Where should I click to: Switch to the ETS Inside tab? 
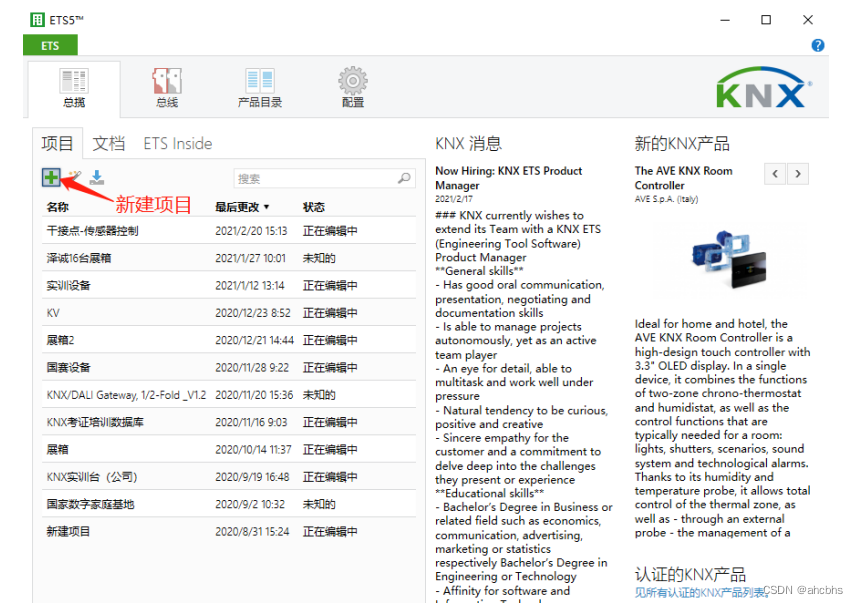(x=178, y=143)
